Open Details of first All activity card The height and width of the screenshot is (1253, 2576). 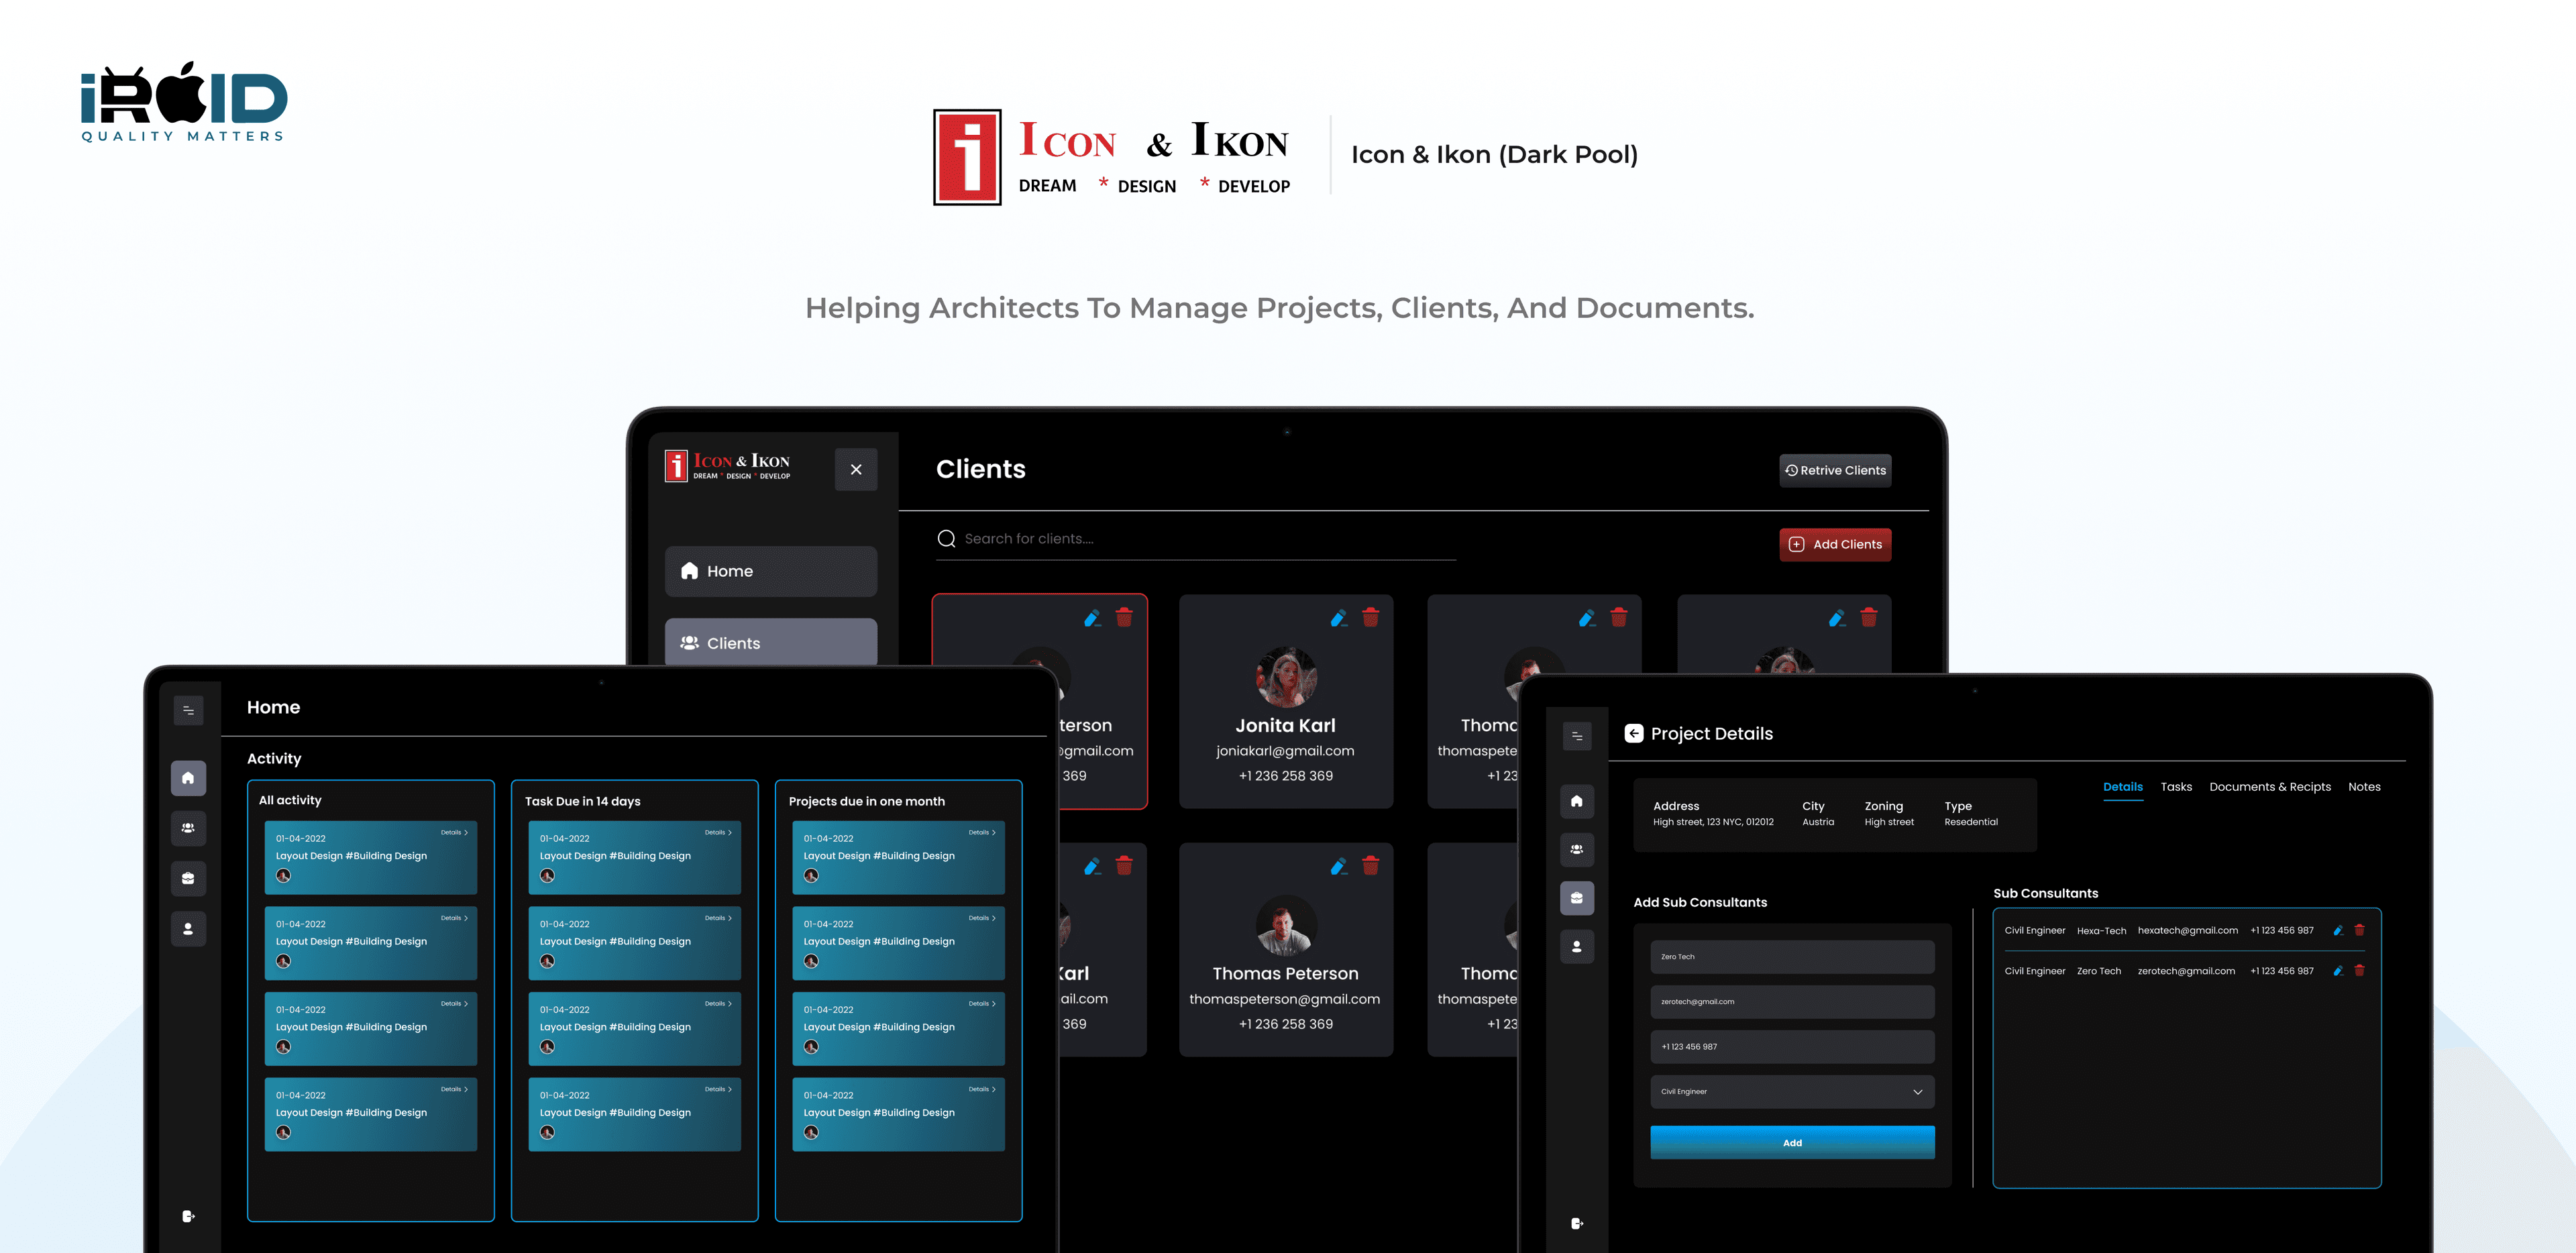(454, 832)
